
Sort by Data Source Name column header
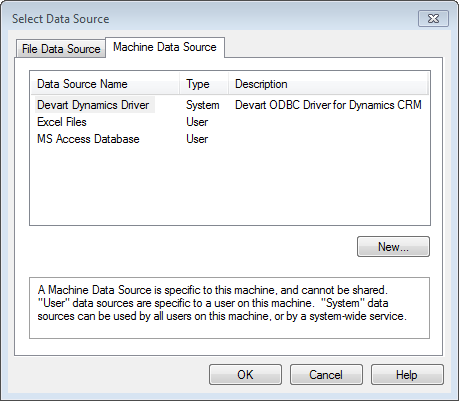(x=105, y=84)
